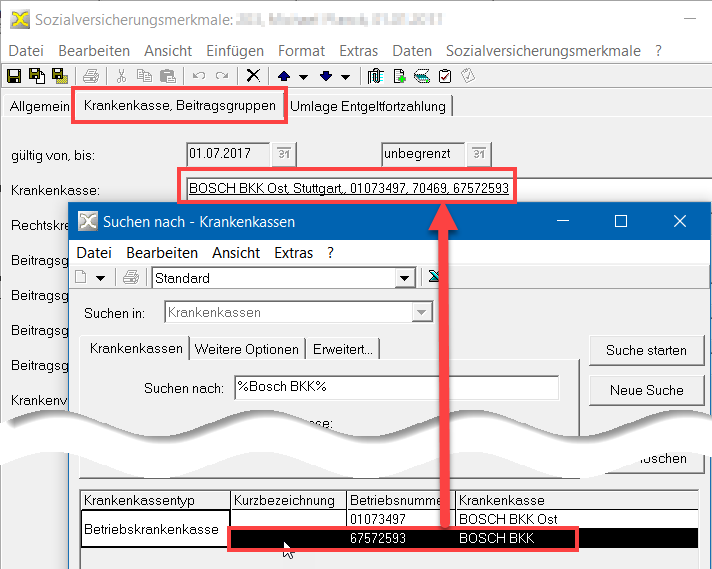Click the third save icon with grid
Viewport: 712px width, 569px height.
click(59, 76)
